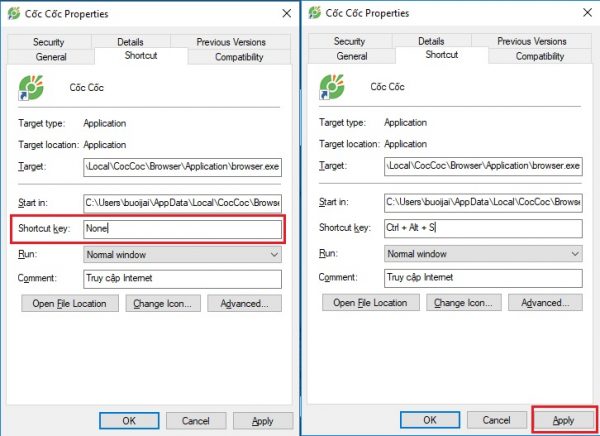Open the Run dropdown in the left dialog
The image size is (600, 436).
tap(183, 255)
